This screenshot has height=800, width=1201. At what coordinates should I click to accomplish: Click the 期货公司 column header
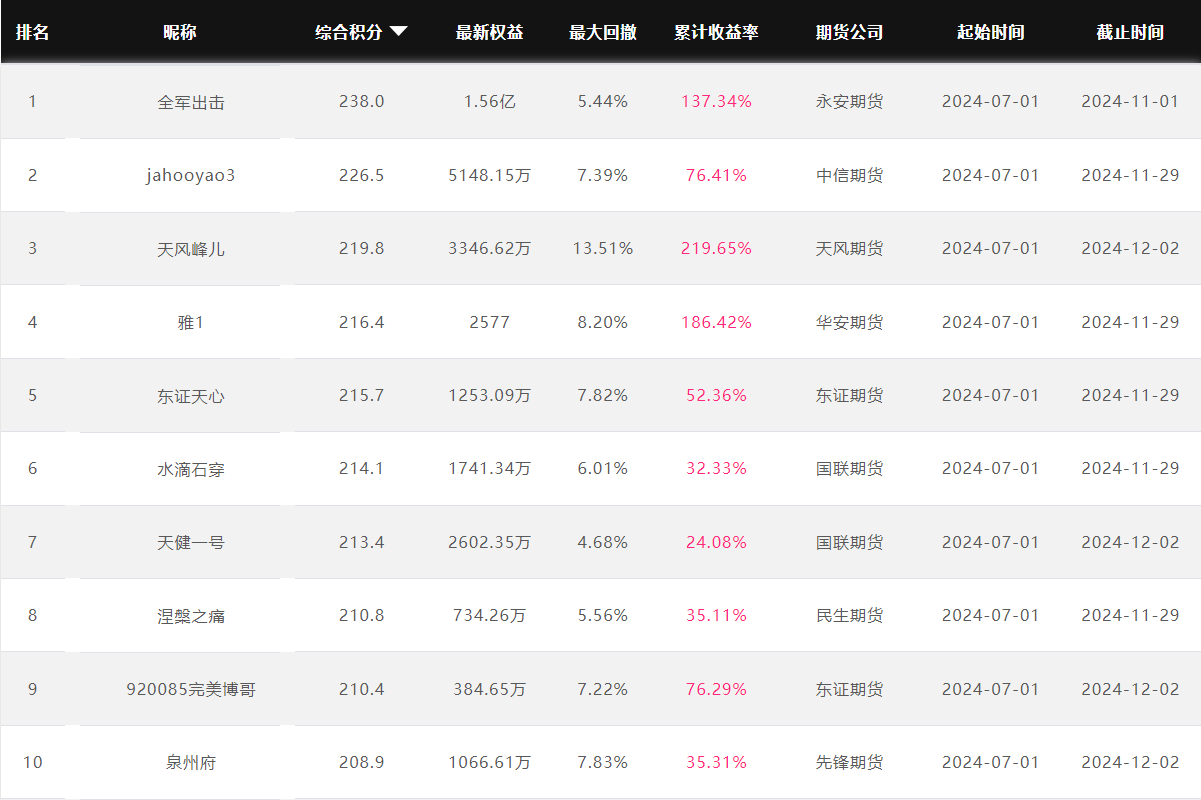849,32
